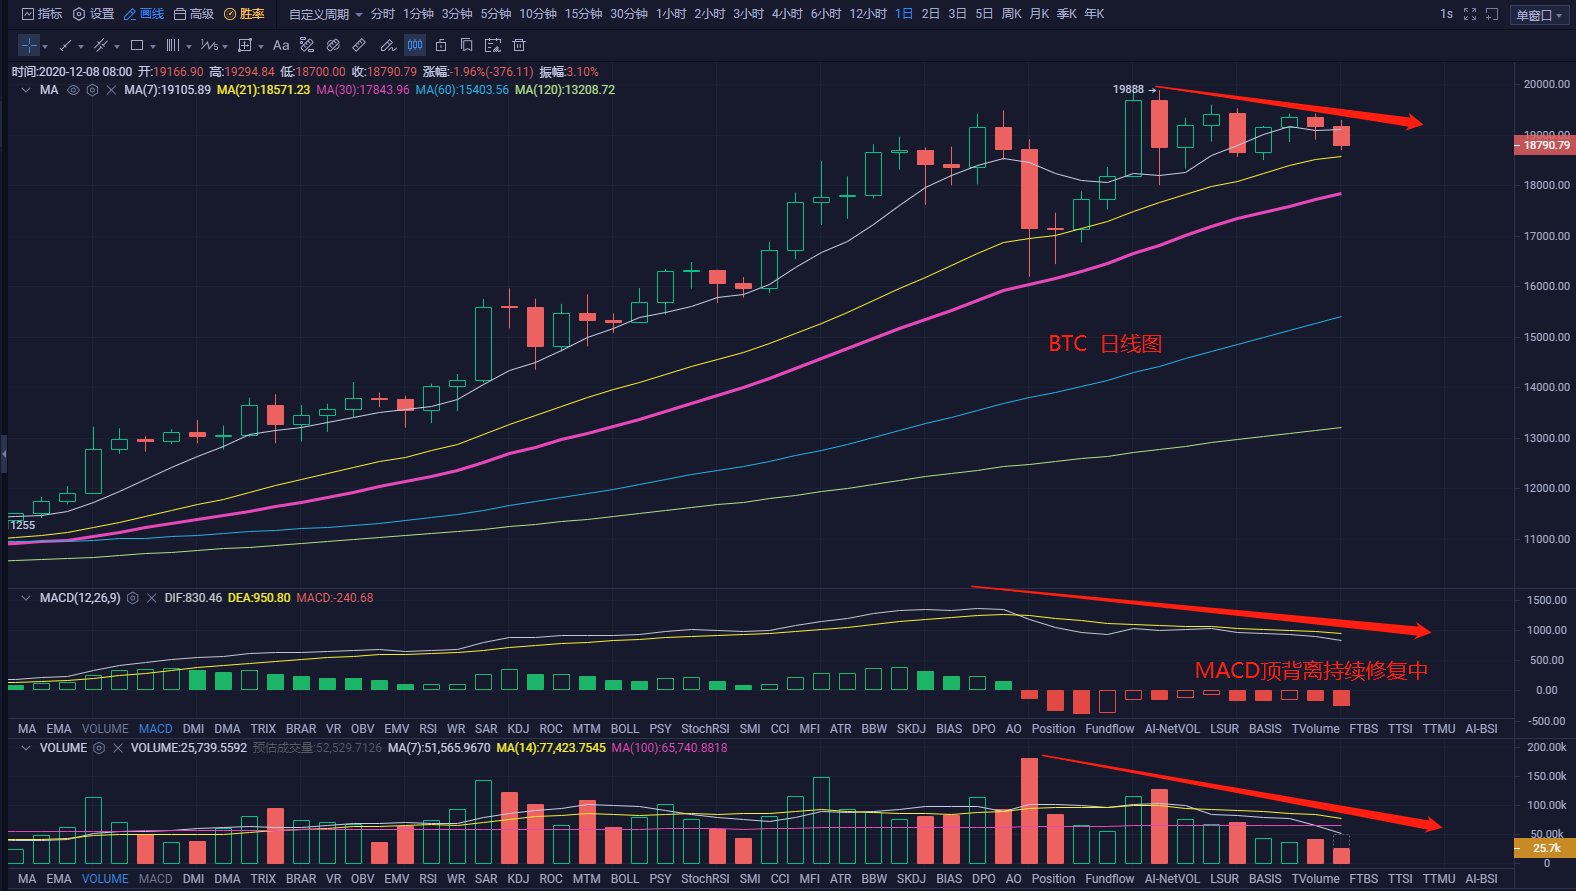Switch volume panel to OBV indicator
Image resolution: width=1576 pixels, height=891 pixels.
click(x=362, y=879)
